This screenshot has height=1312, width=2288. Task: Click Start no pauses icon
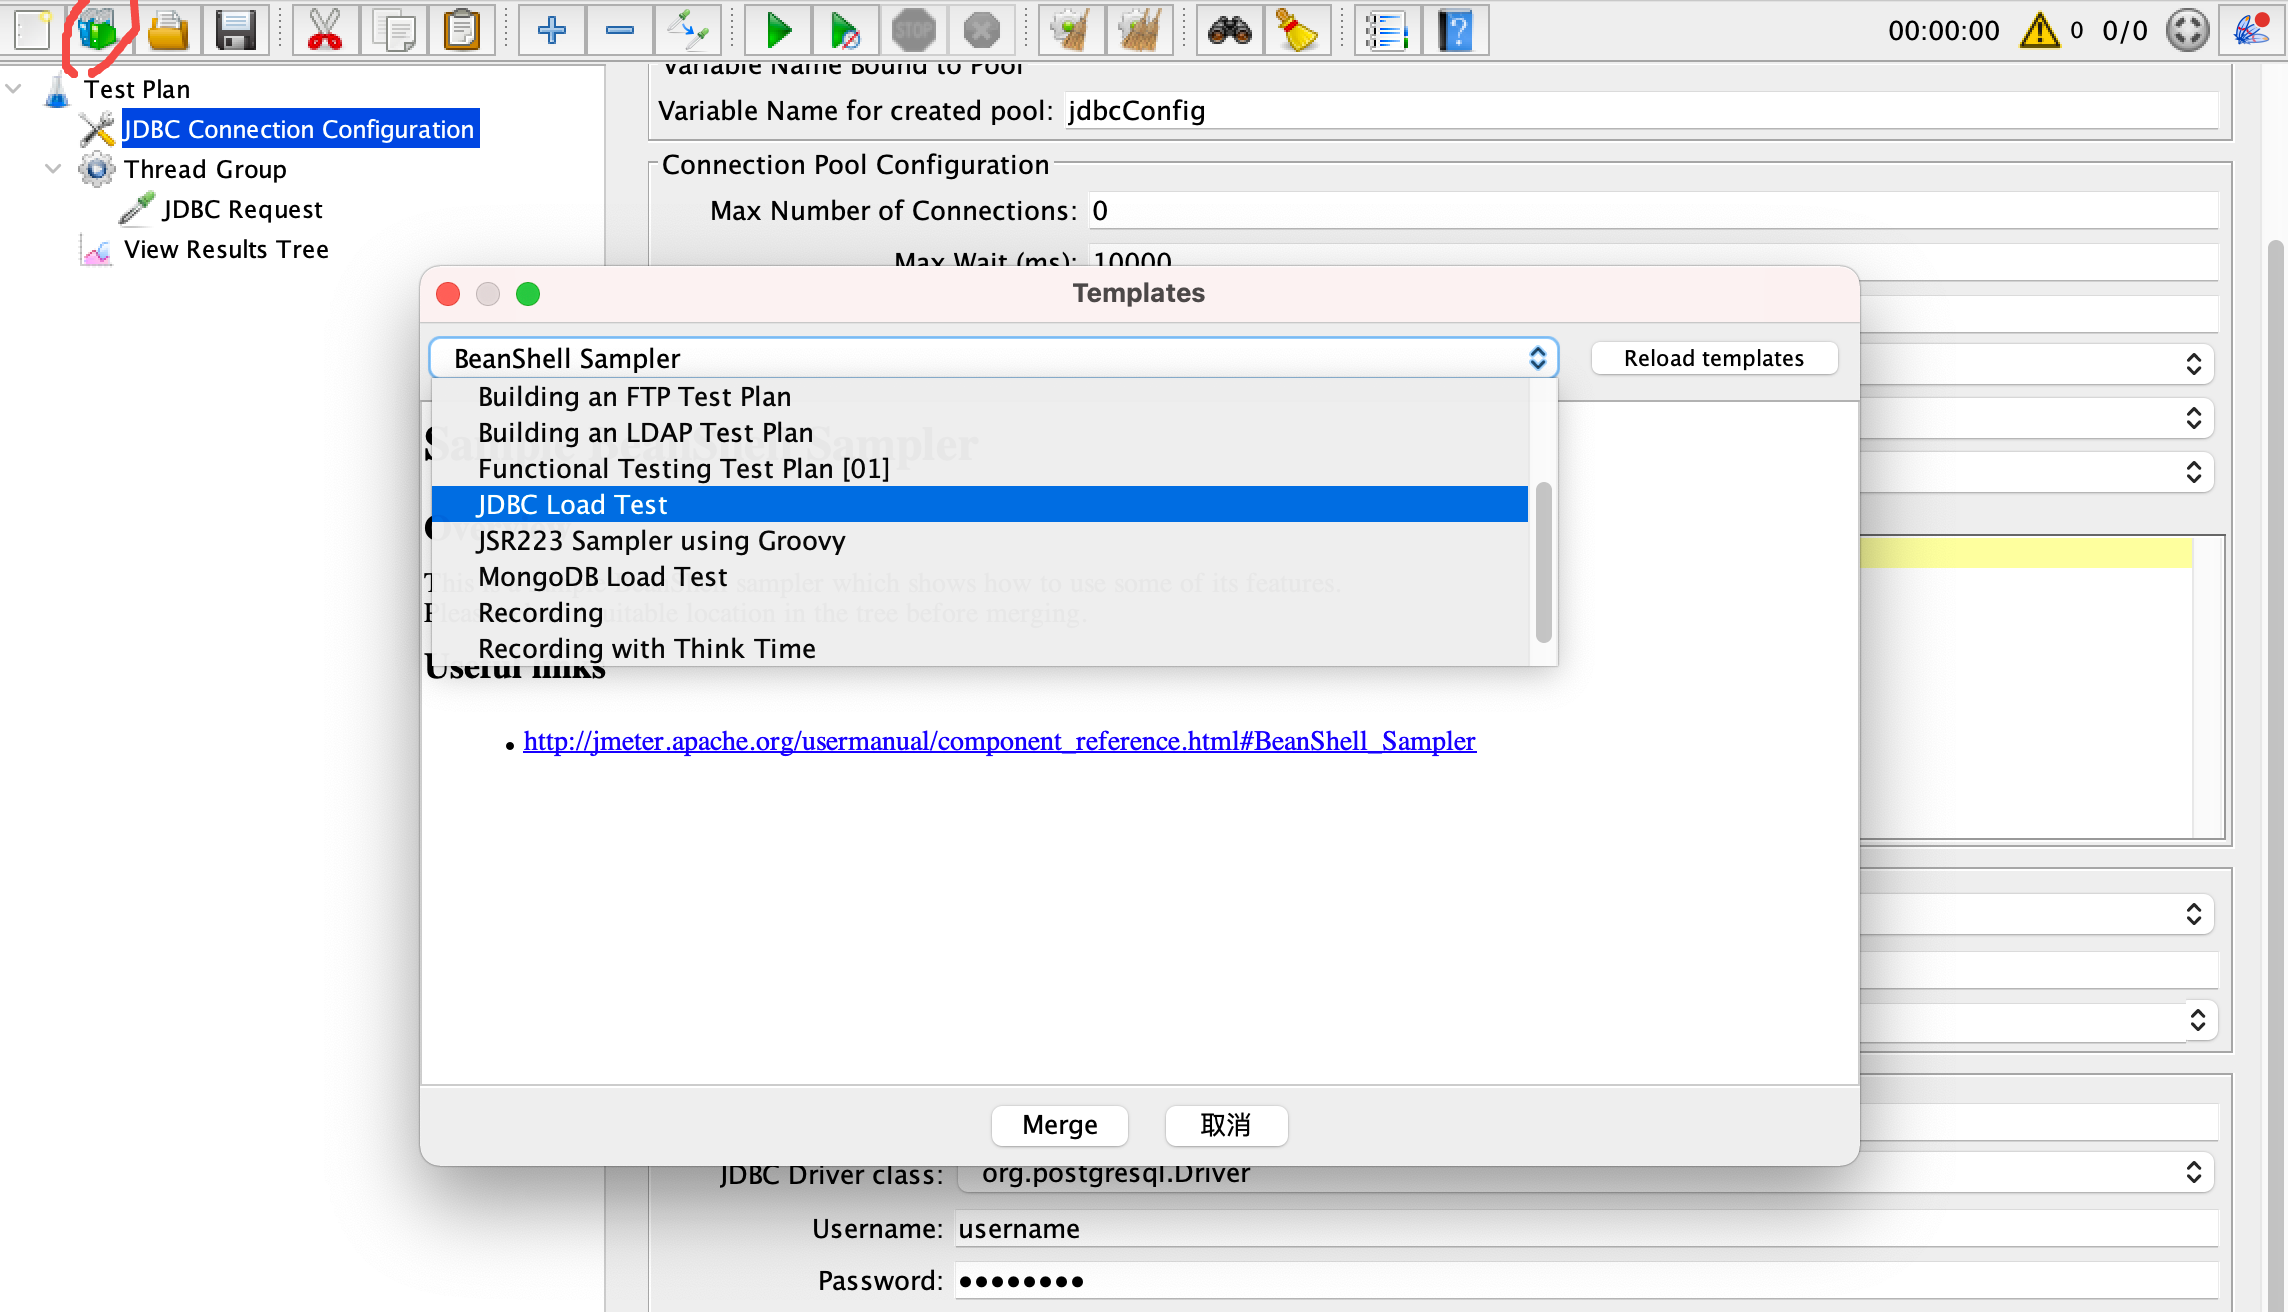coord(846,31)
